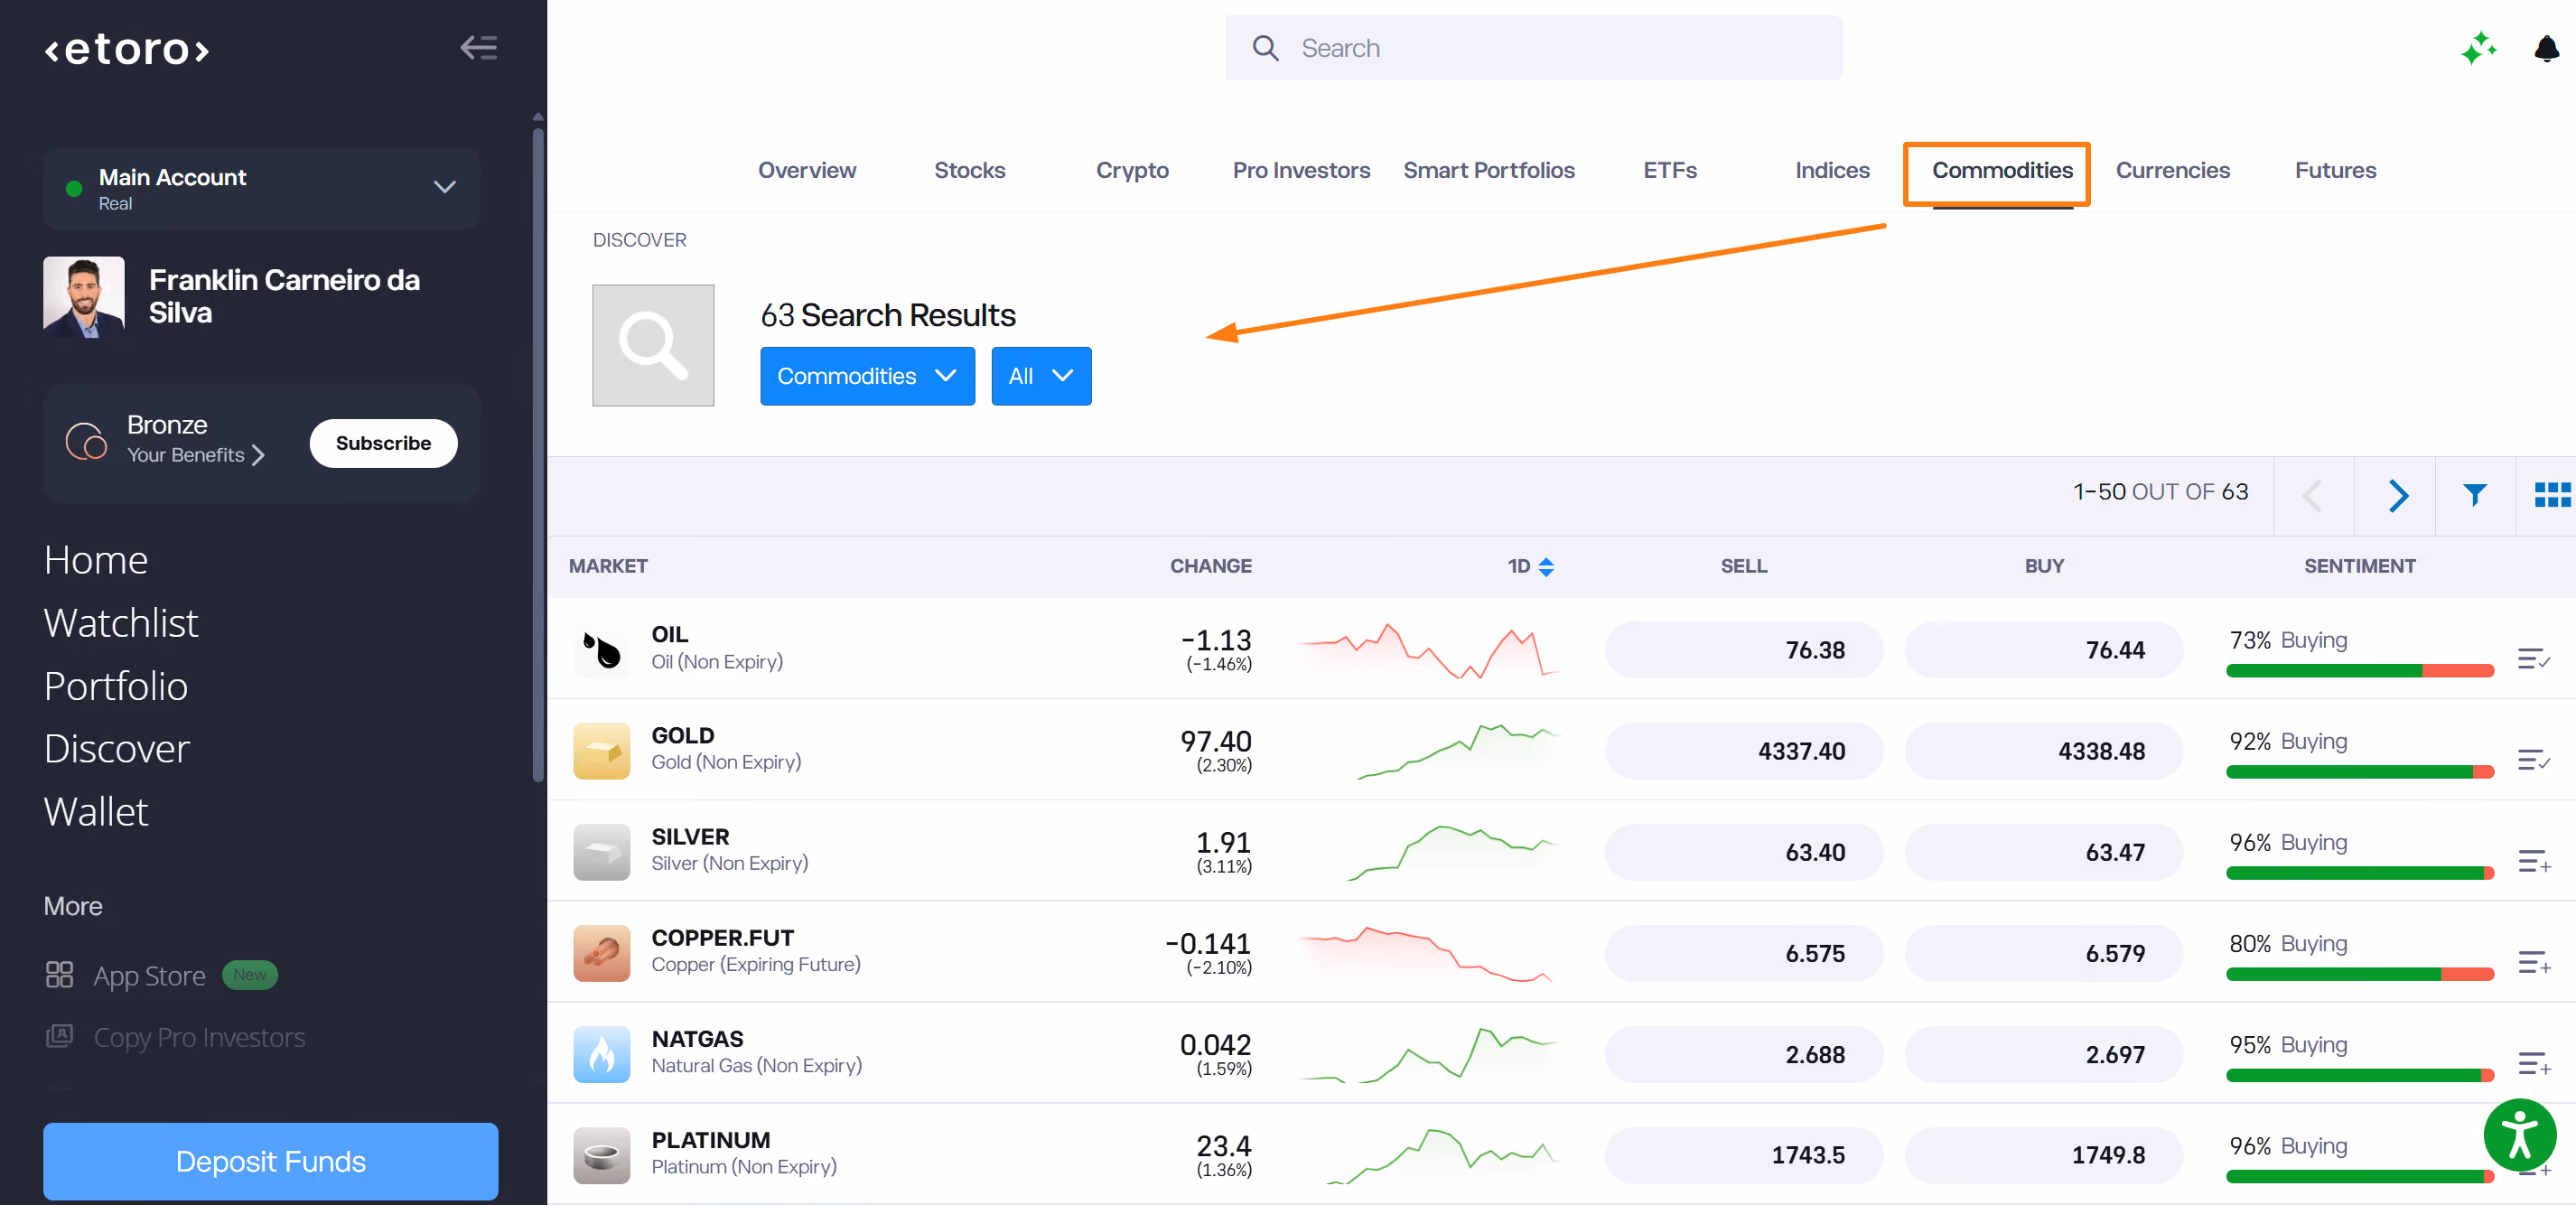Open the PLATINUM market icon

tap(602, 1155)
